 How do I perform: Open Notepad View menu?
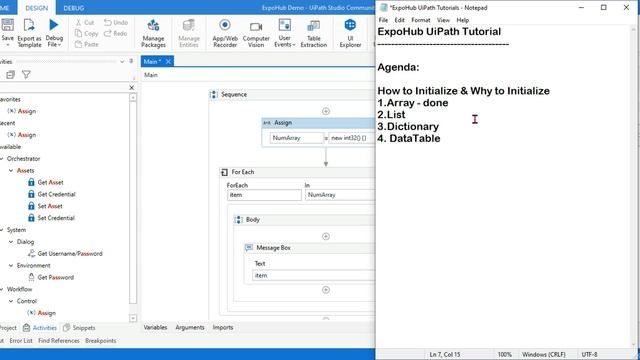(443, 20)
